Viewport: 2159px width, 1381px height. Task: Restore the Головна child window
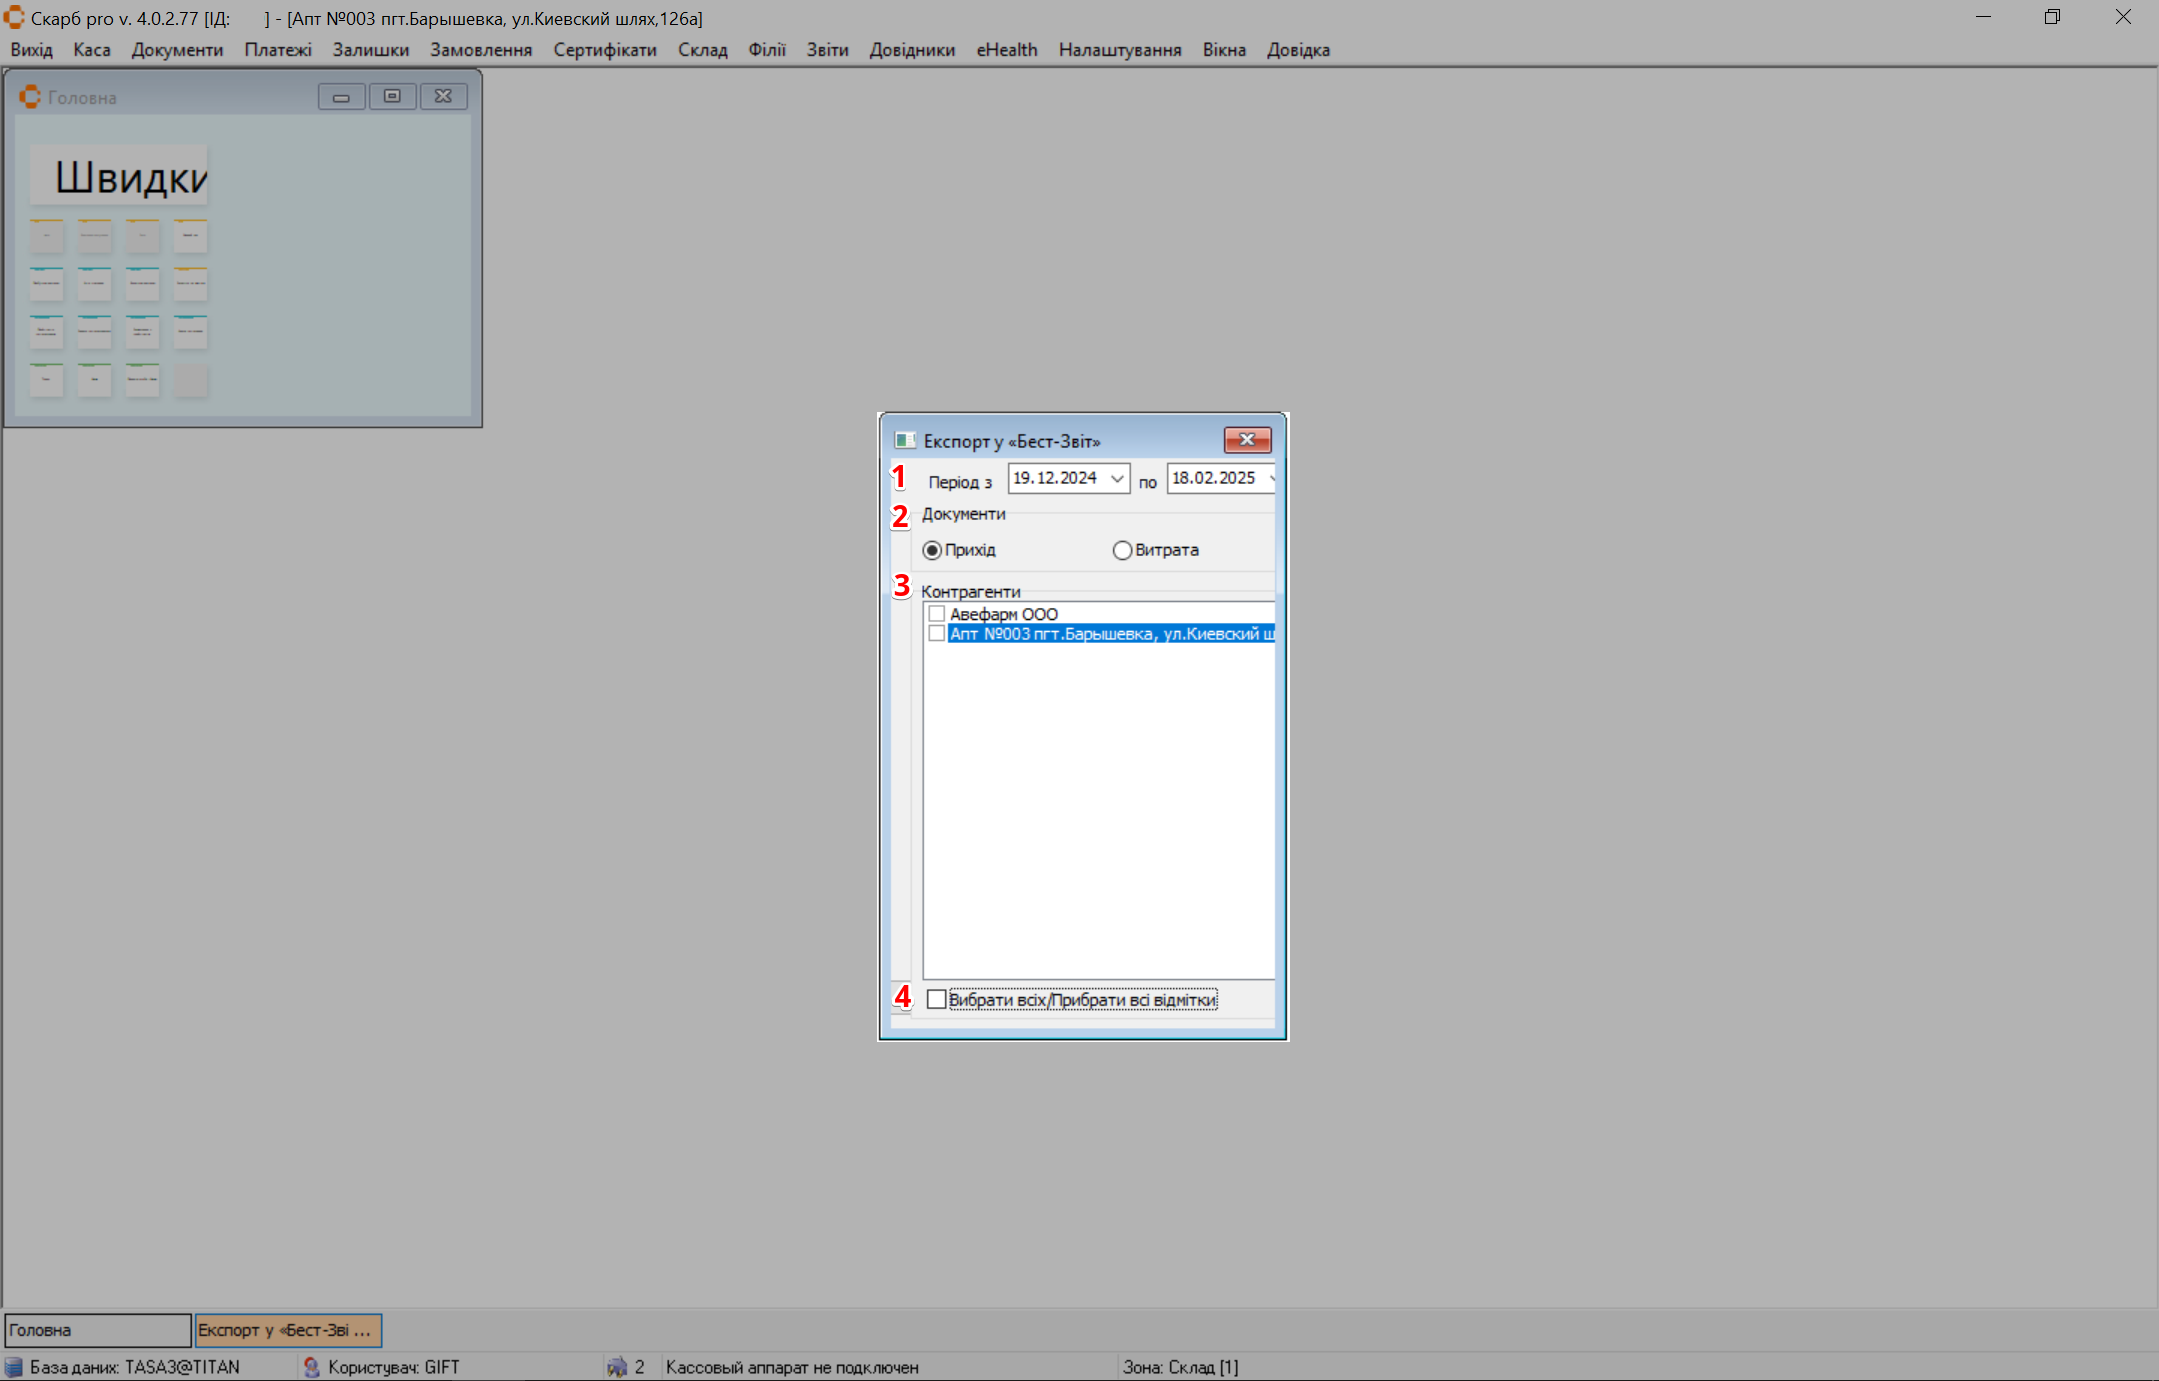(392, 97)
